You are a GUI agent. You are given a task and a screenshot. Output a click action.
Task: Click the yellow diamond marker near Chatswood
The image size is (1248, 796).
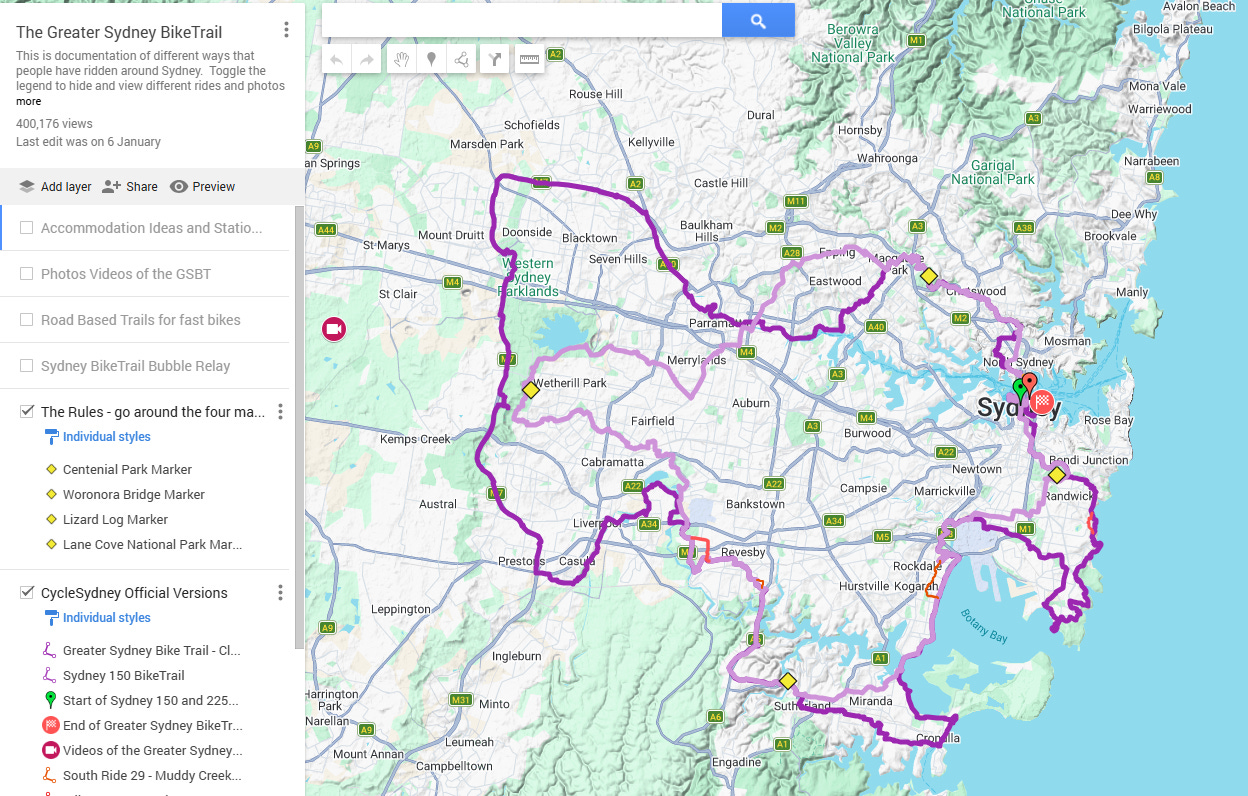click(929, 276)
